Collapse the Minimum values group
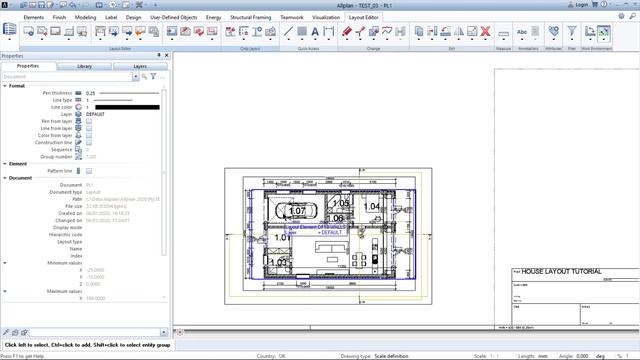The image size is (640, 360). [5, 263]
